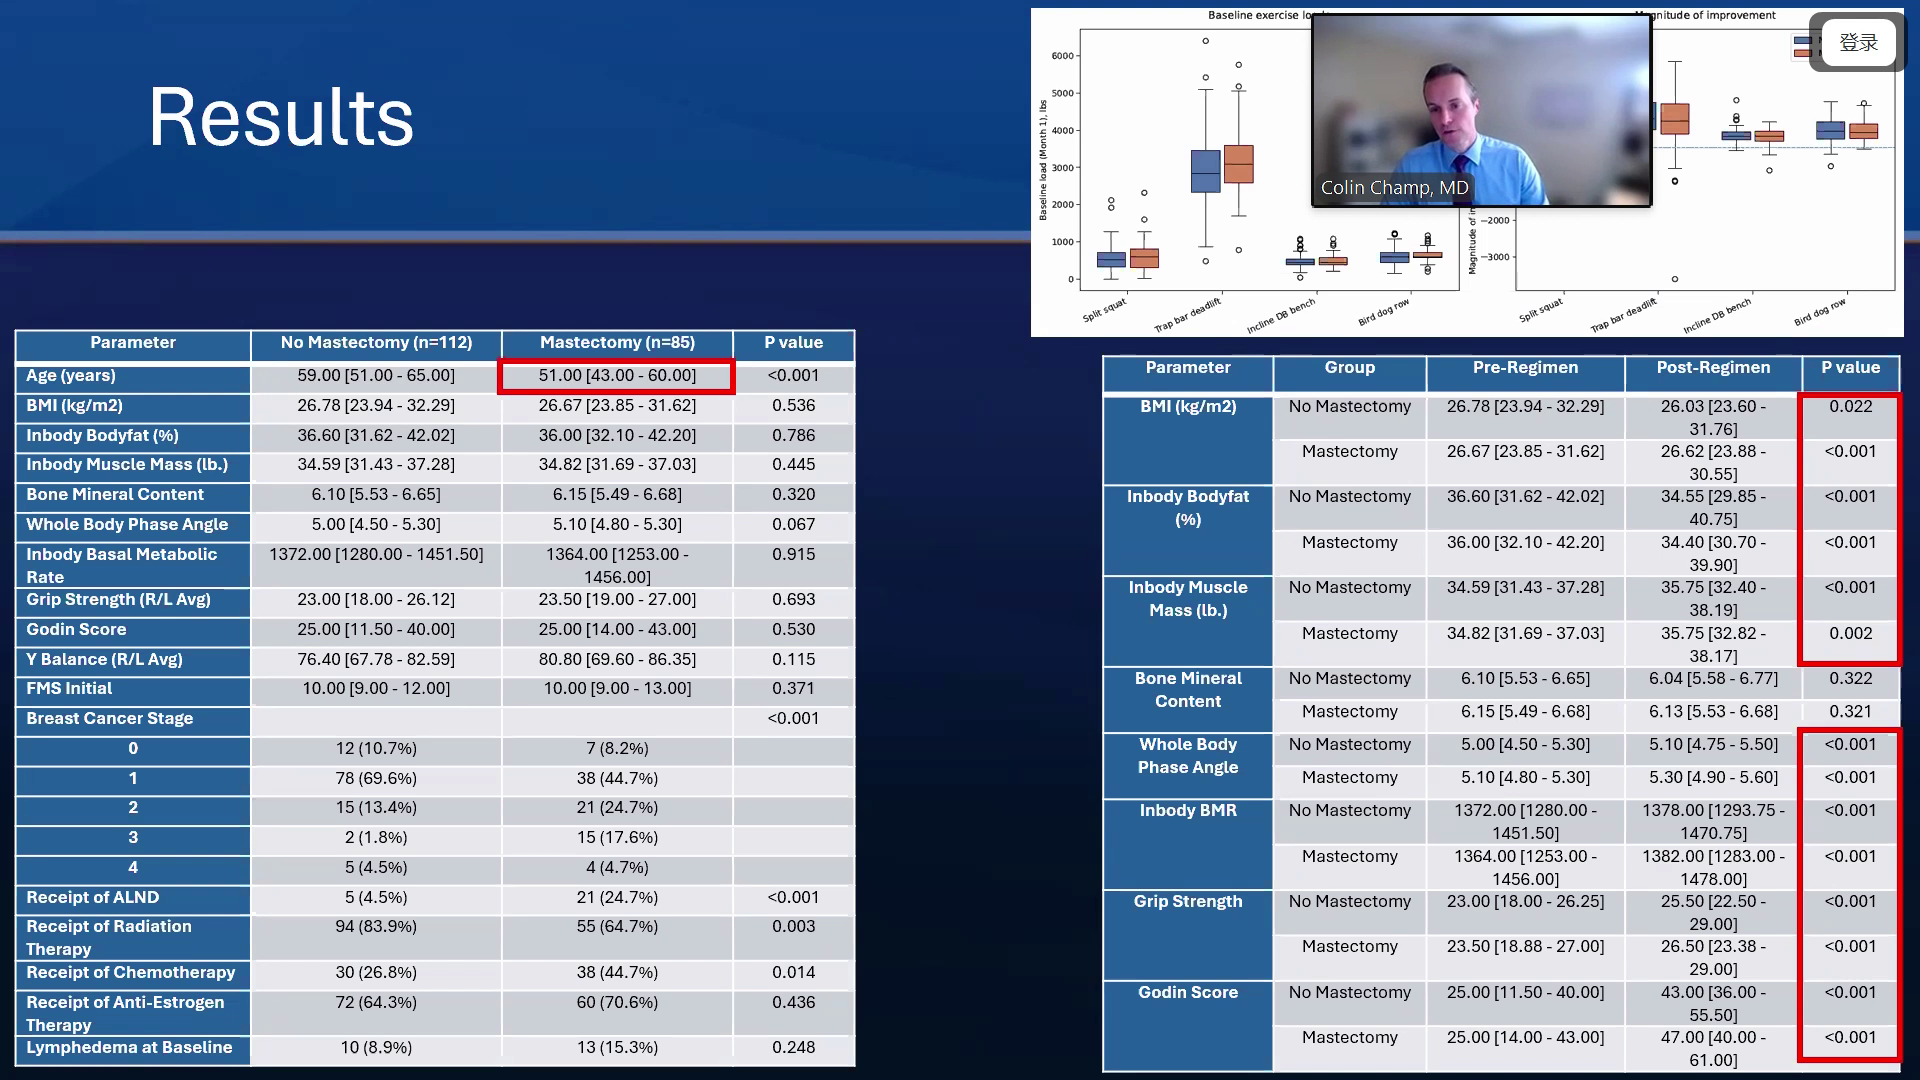
Task: Click the Results slide title
Action: (281, 117)
